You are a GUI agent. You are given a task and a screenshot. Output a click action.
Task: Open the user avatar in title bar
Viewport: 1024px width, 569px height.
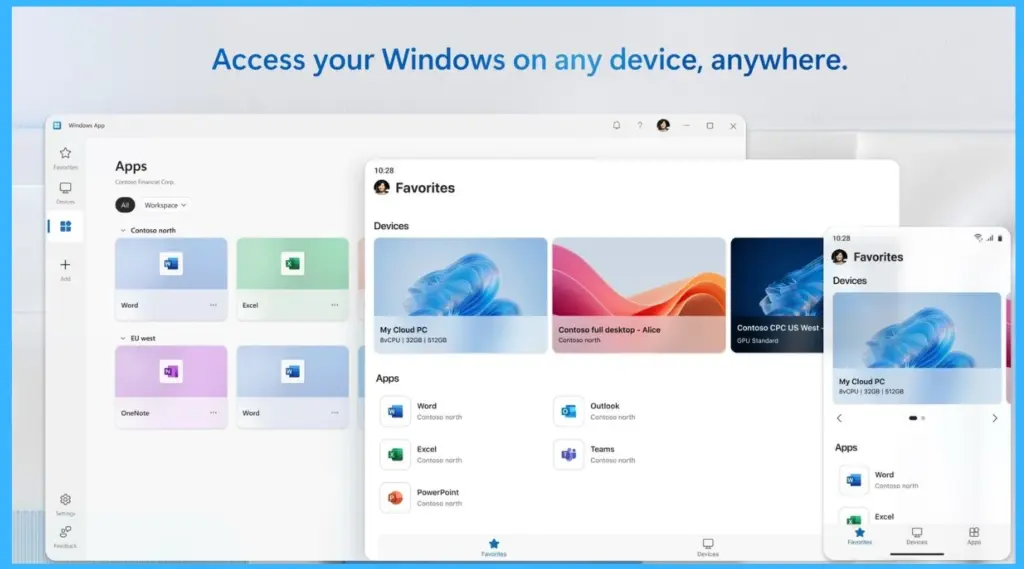[x=663, y=125]
